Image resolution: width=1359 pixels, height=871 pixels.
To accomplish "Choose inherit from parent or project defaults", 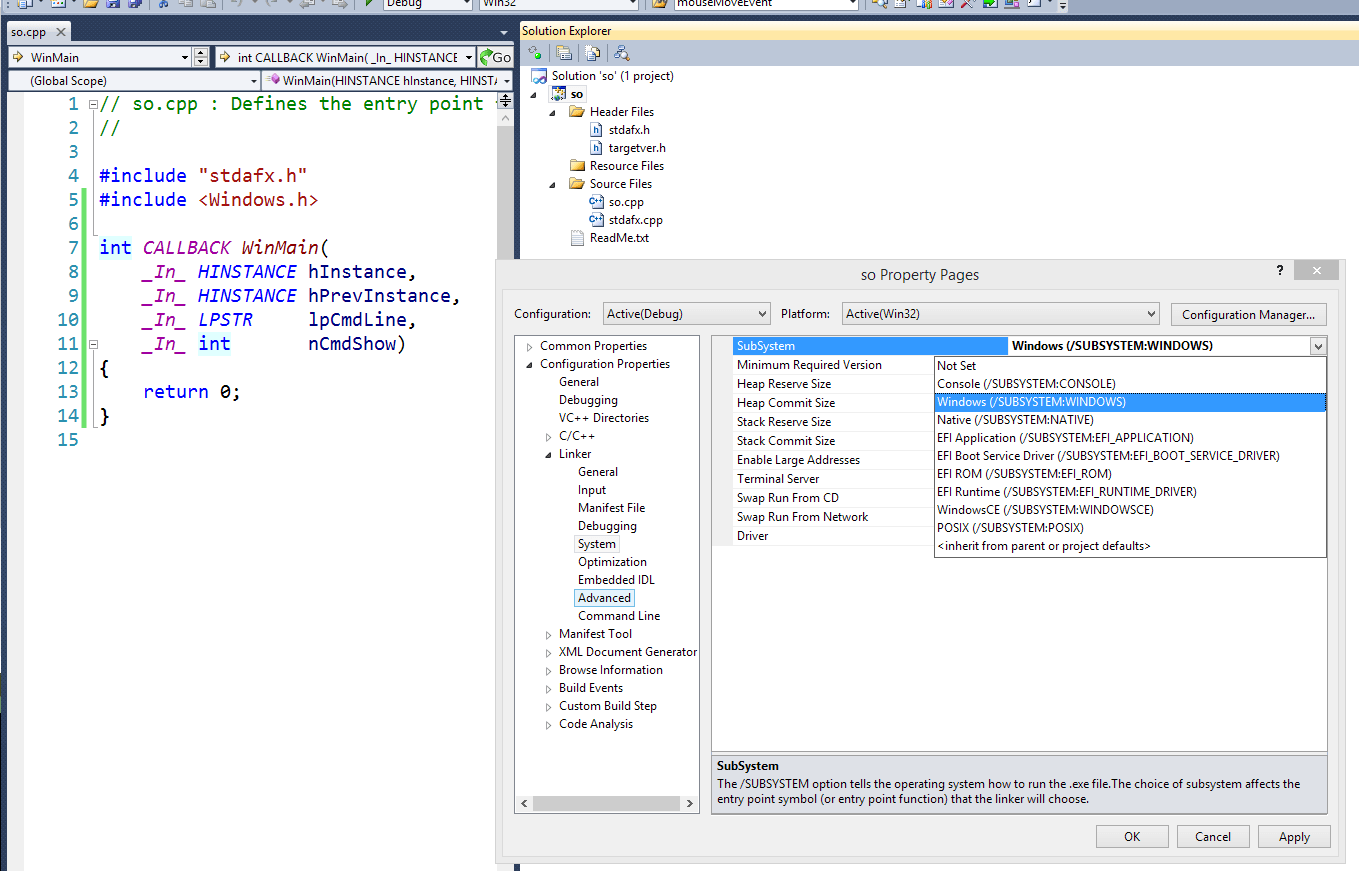I will click(1130, 546).
